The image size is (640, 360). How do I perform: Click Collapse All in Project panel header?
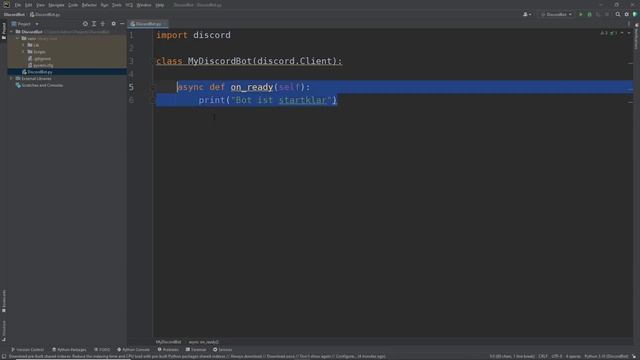(x=103, y=24)
